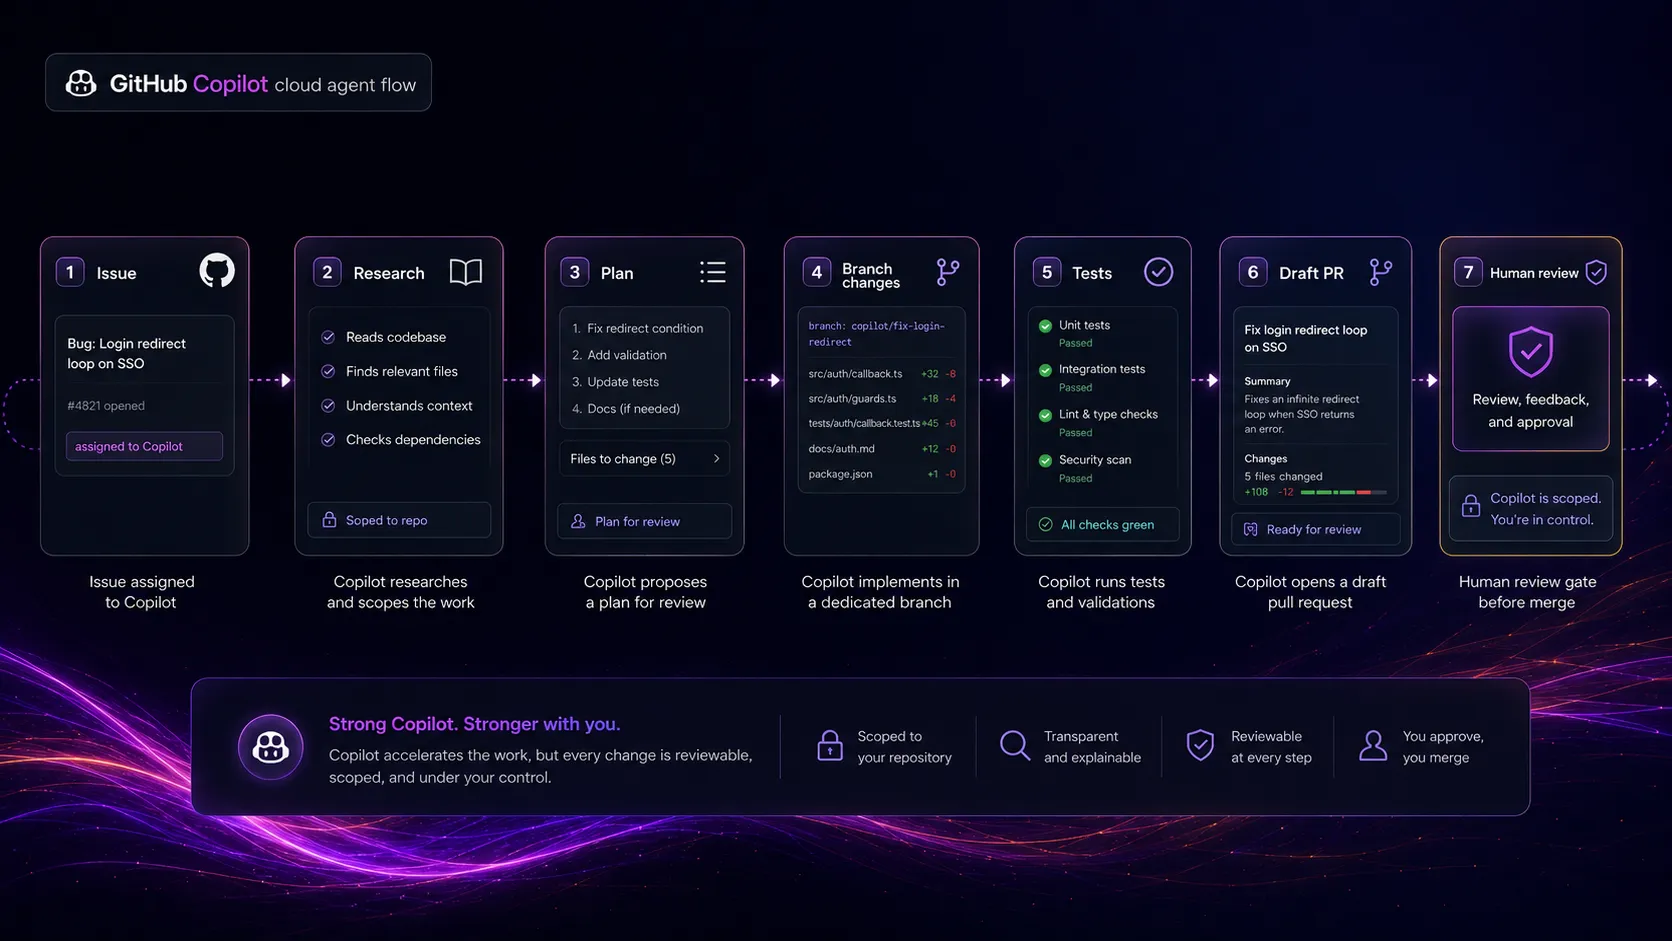Screen dimensions: 1672x941
Task: Click the +108 additions count in Draft PR
Action: tap(1256, 492)
